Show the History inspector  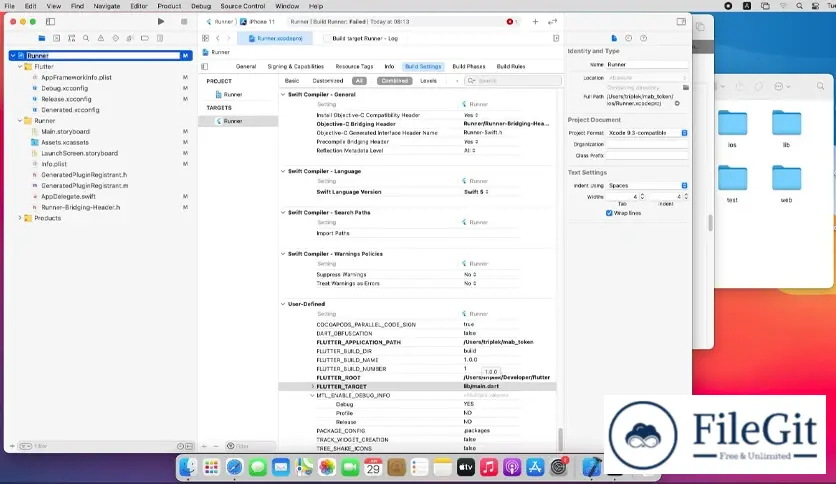pyautogui.click(x=629, y=38)
